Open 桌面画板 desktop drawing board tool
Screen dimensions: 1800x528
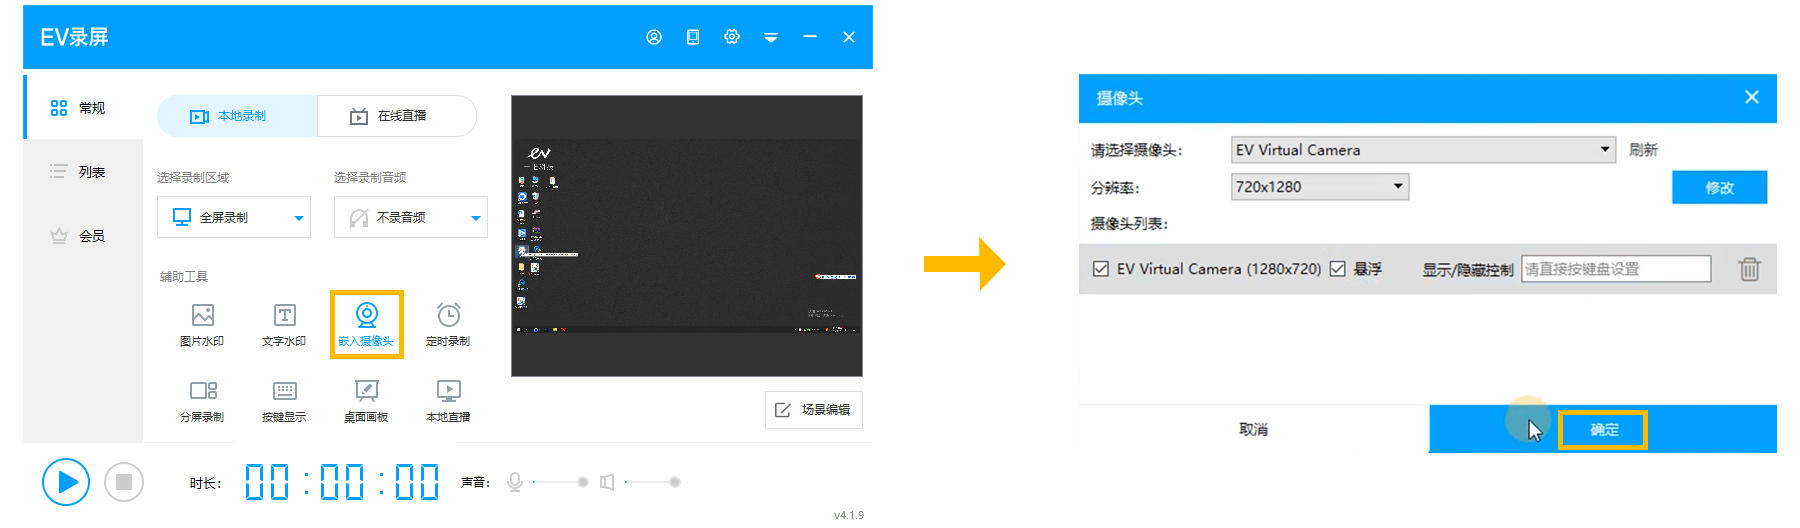(x=366, y=401)
